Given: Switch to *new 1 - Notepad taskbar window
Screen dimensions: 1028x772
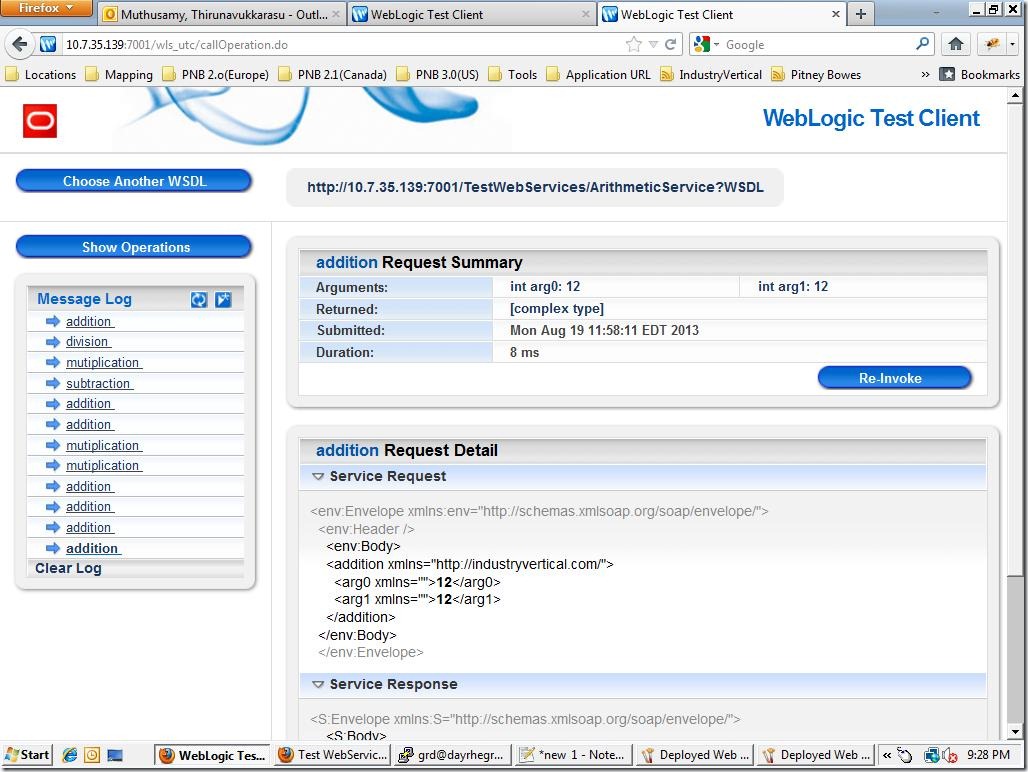Looking at the screenshot, I should tap(574, 755).
